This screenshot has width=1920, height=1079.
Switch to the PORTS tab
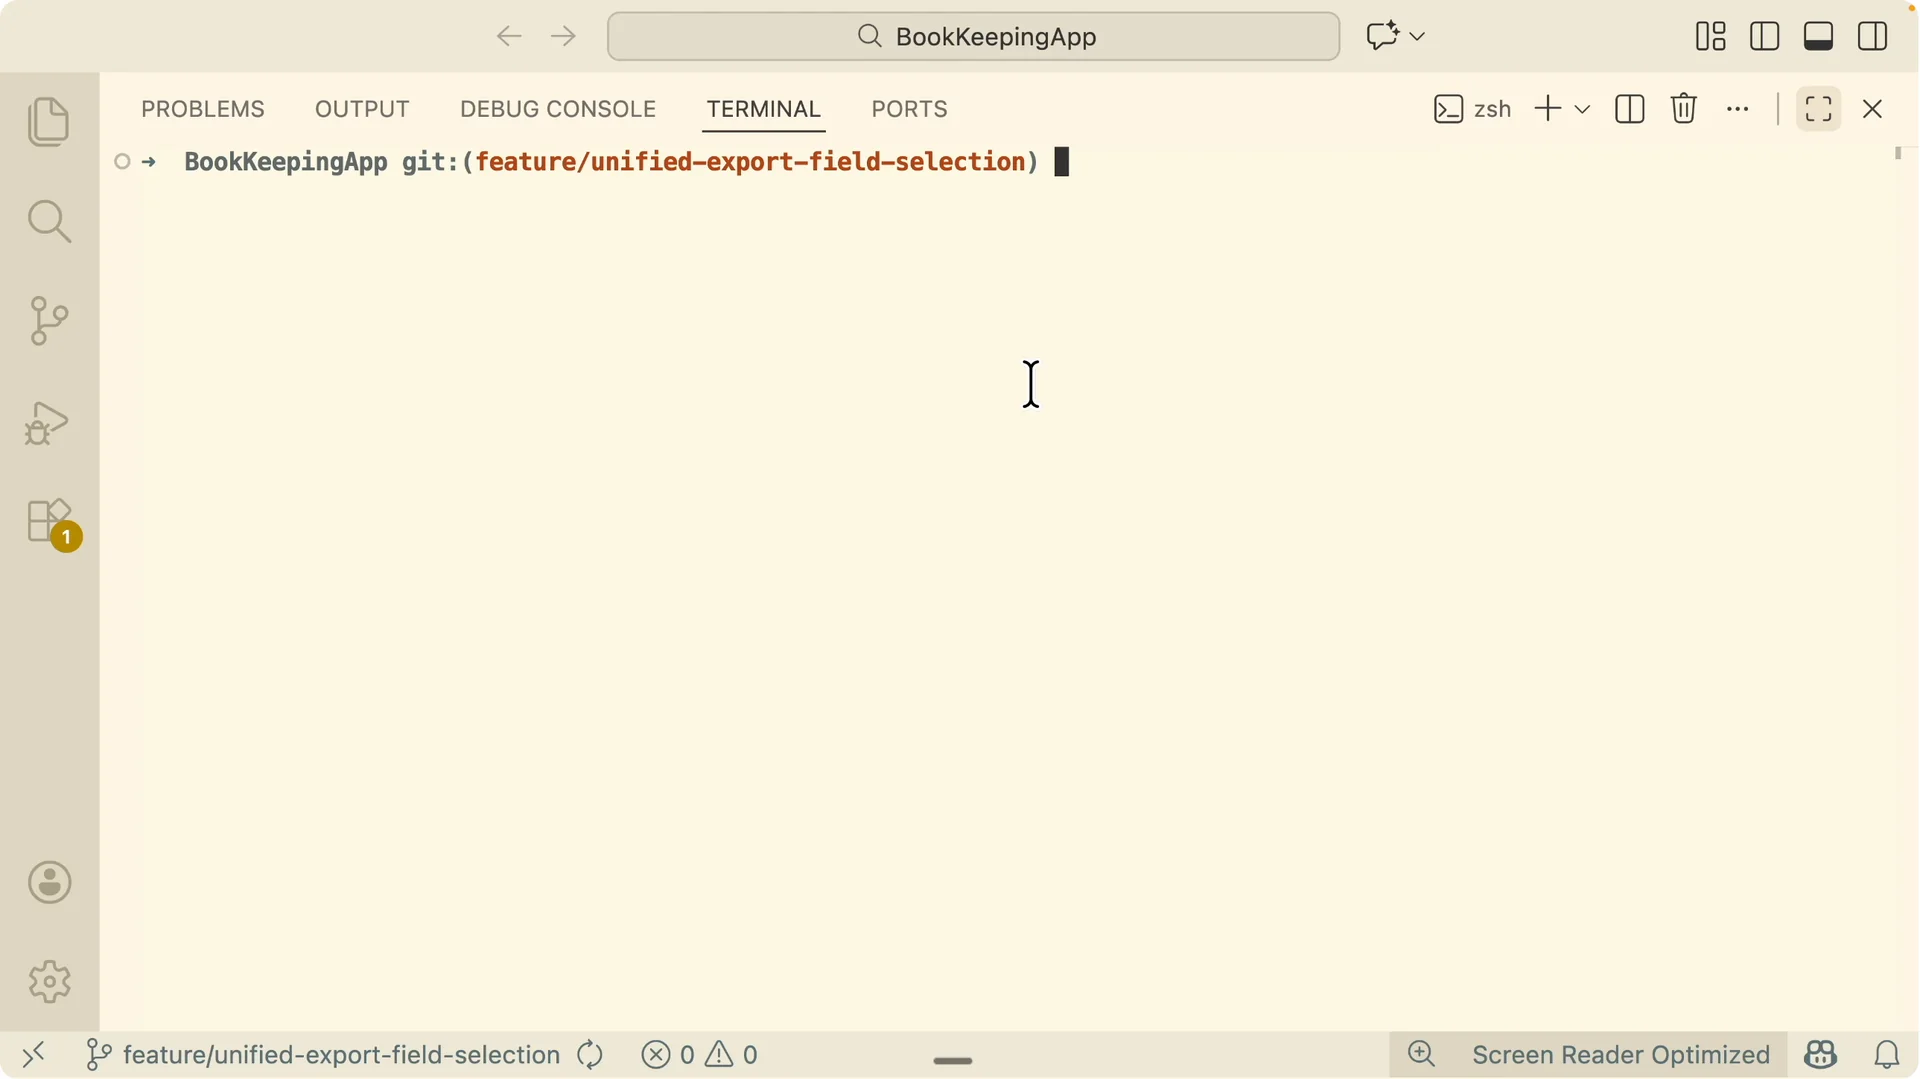pyautogui.click(x=909, y=109)
